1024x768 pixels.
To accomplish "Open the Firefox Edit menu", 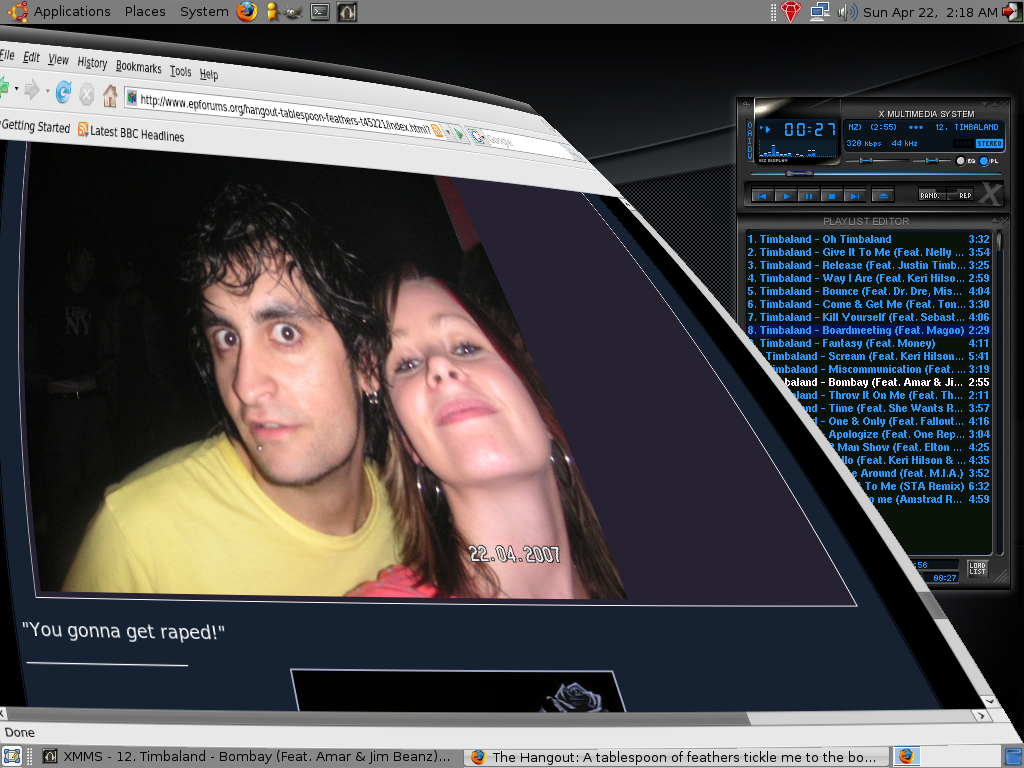I will tap(31, 57).
